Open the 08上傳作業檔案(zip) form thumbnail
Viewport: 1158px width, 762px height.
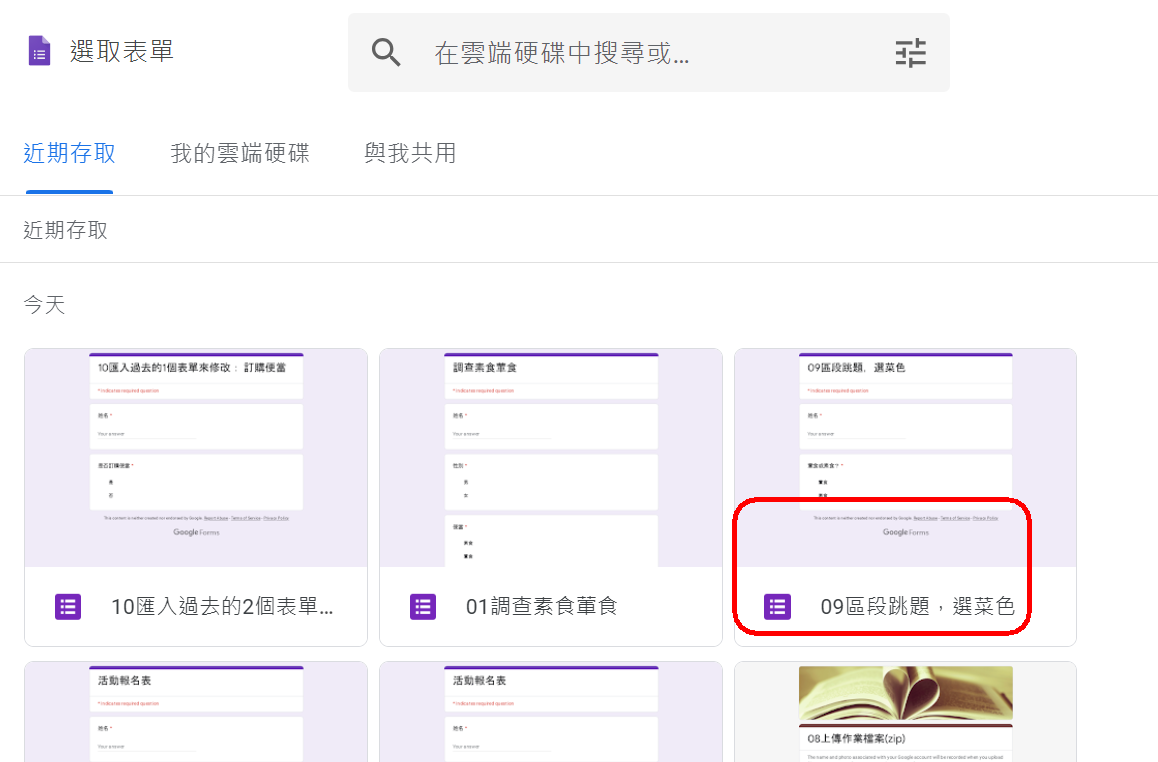[x=905, y=740]
